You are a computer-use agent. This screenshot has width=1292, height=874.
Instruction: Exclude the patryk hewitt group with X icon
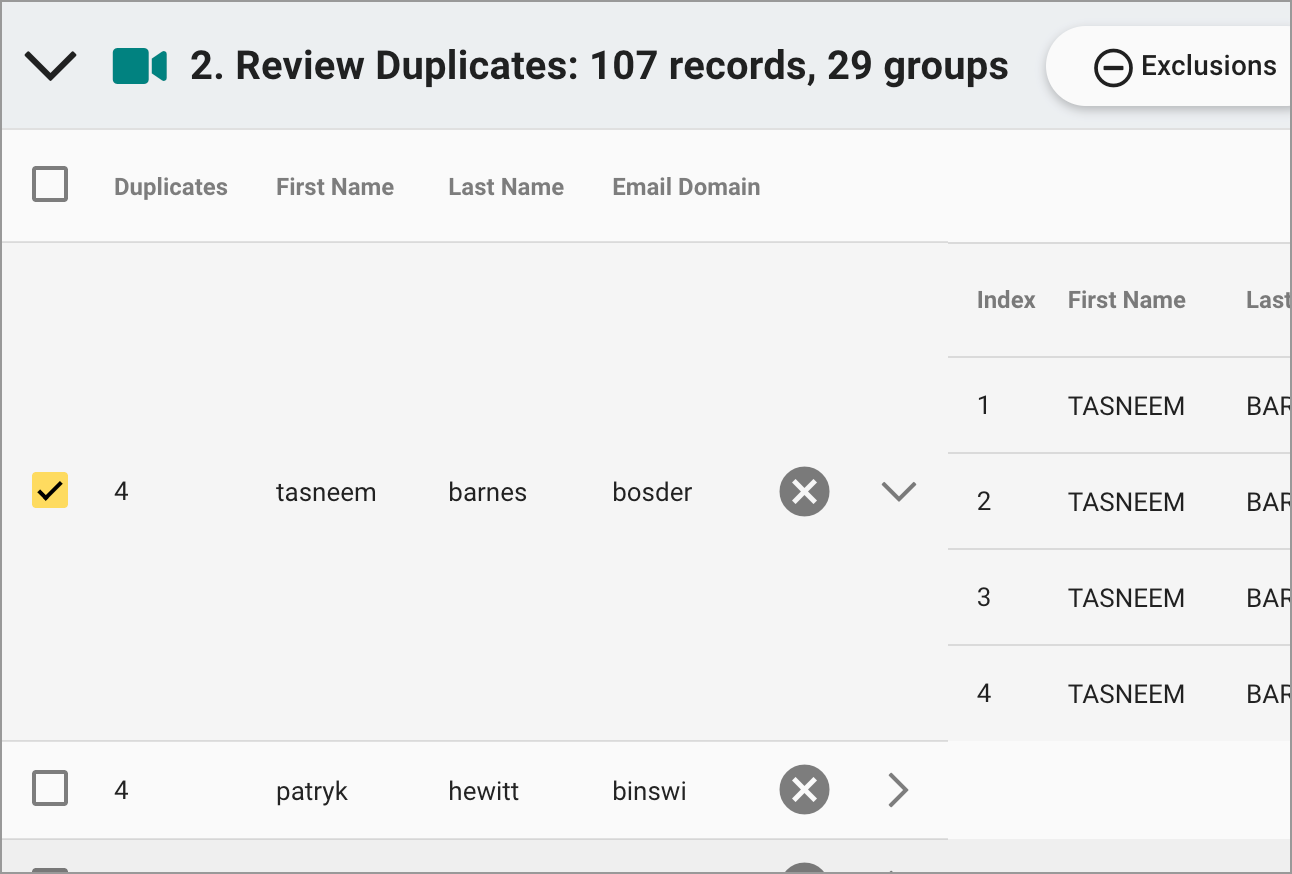pyautogui.click(x=804, y=790)
